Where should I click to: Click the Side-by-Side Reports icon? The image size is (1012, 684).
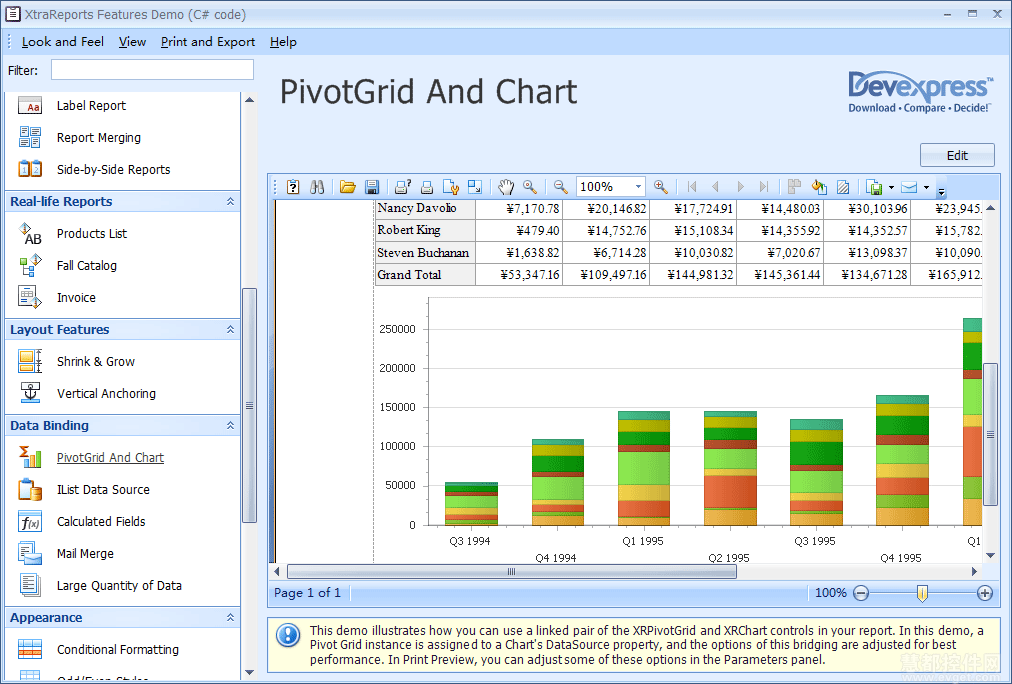(x=30, y=169)
